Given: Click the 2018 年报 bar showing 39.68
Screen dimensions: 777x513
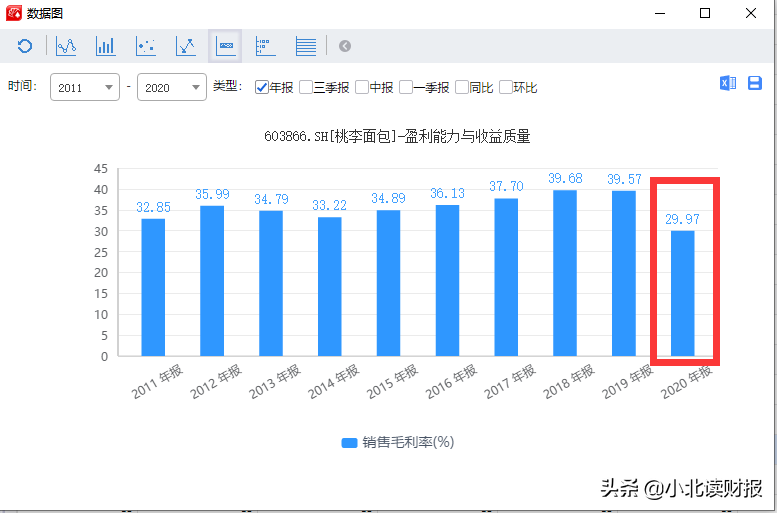Looking at the screenshot, I should point(565,273).
